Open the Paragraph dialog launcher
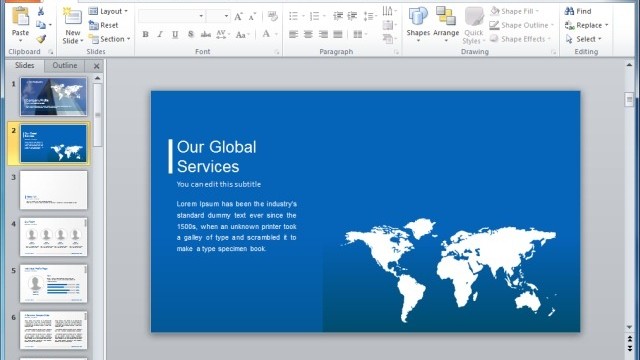This screenshot has height=360, width=640. [396, 52]
